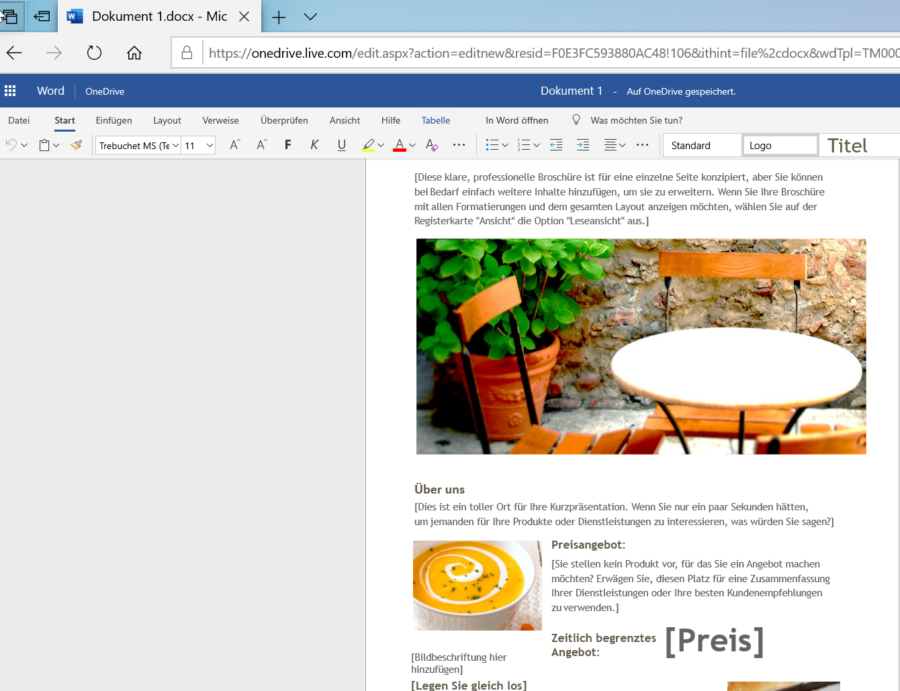This screenshot has width=900, height=691.
Task: Open the Paste clipboard icon
Action: tap(44, 144)
